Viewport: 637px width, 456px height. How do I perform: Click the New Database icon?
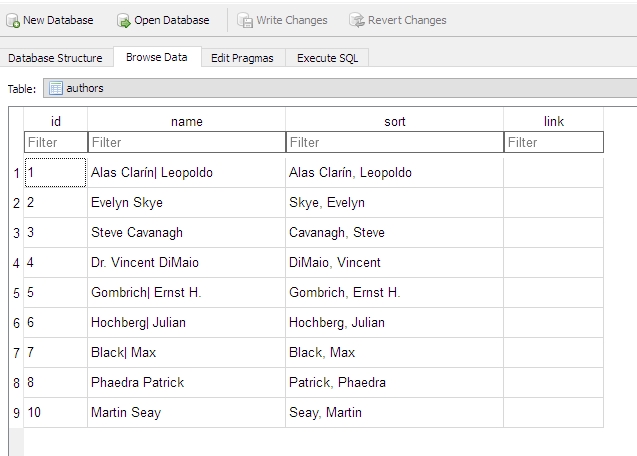(13, 20)
